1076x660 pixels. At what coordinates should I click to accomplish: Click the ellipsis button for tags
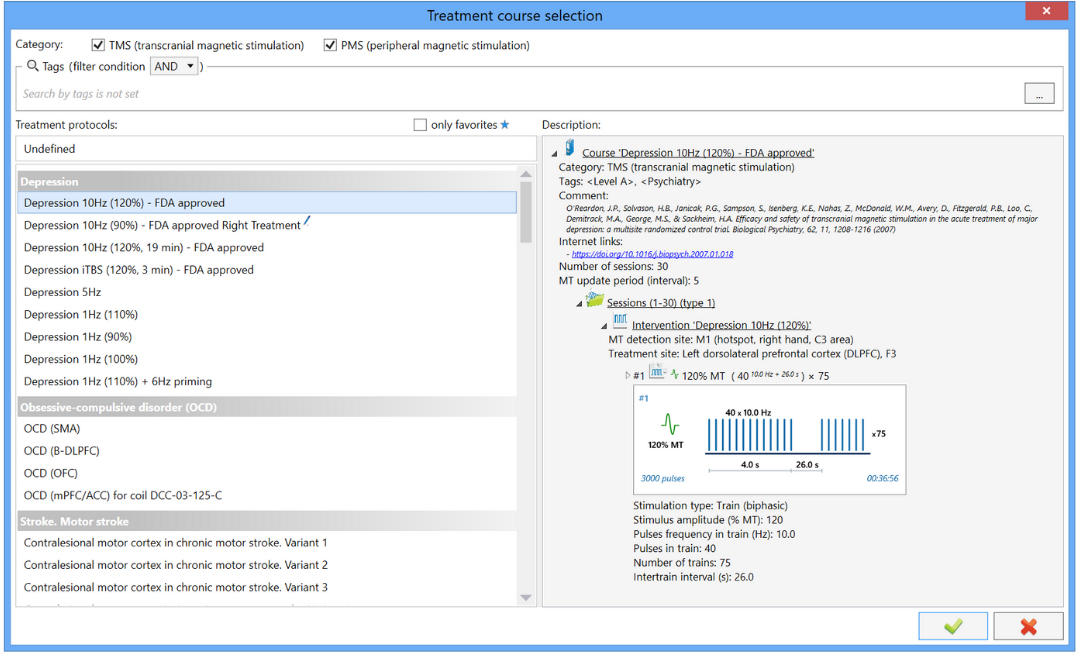pyautogui.click(x=1039, y=94)
